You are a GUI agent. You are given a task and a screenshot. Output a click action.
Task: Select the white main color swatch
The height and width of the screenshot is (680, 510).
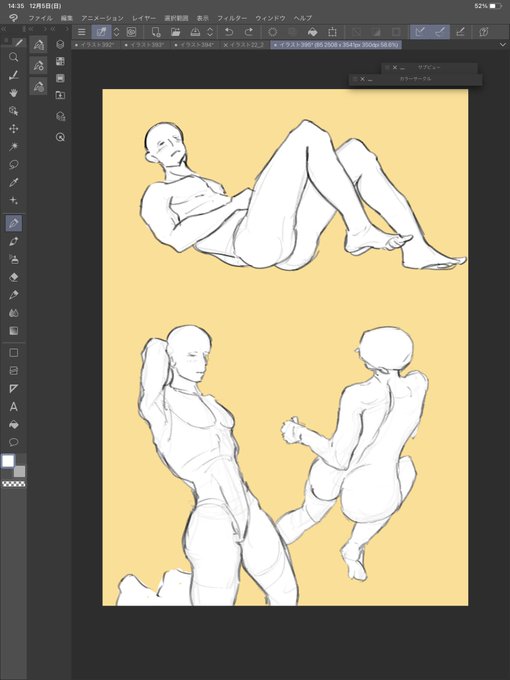tap(8, 461)
